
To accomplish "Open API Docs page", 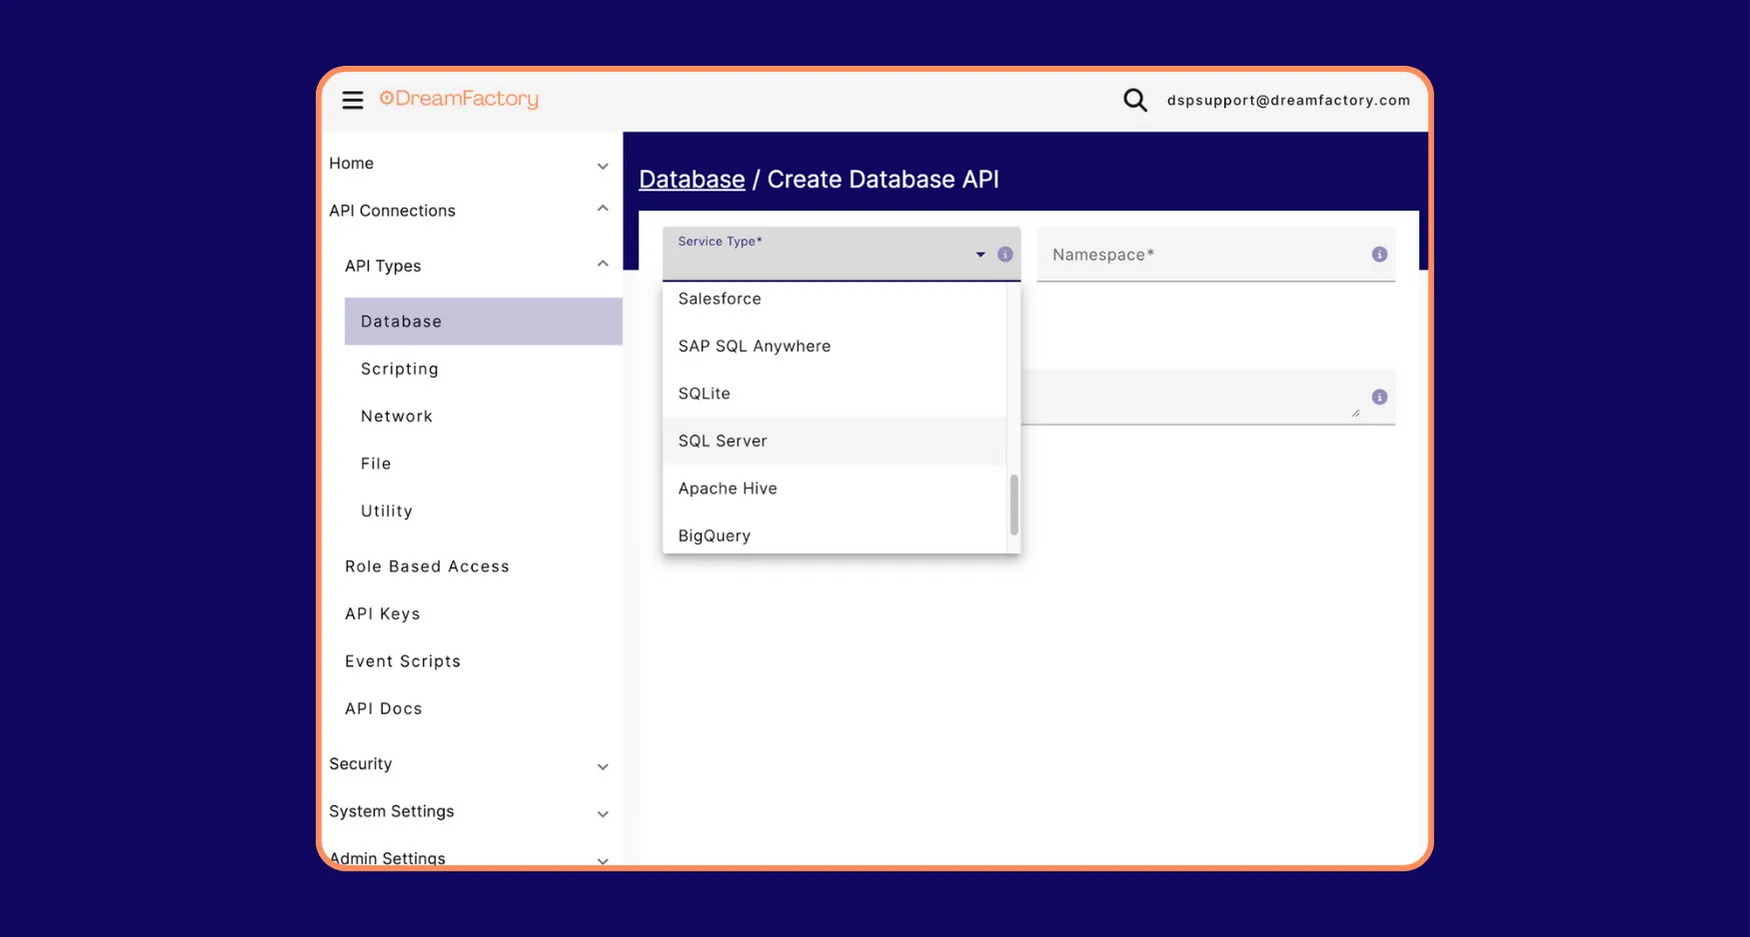I will [383, 708].
